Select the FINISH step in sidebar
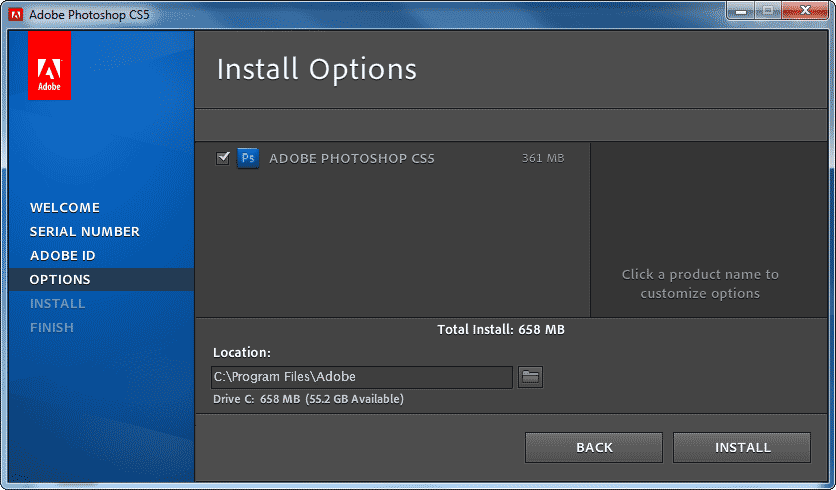The image size is (836, 490). (52, 327)
